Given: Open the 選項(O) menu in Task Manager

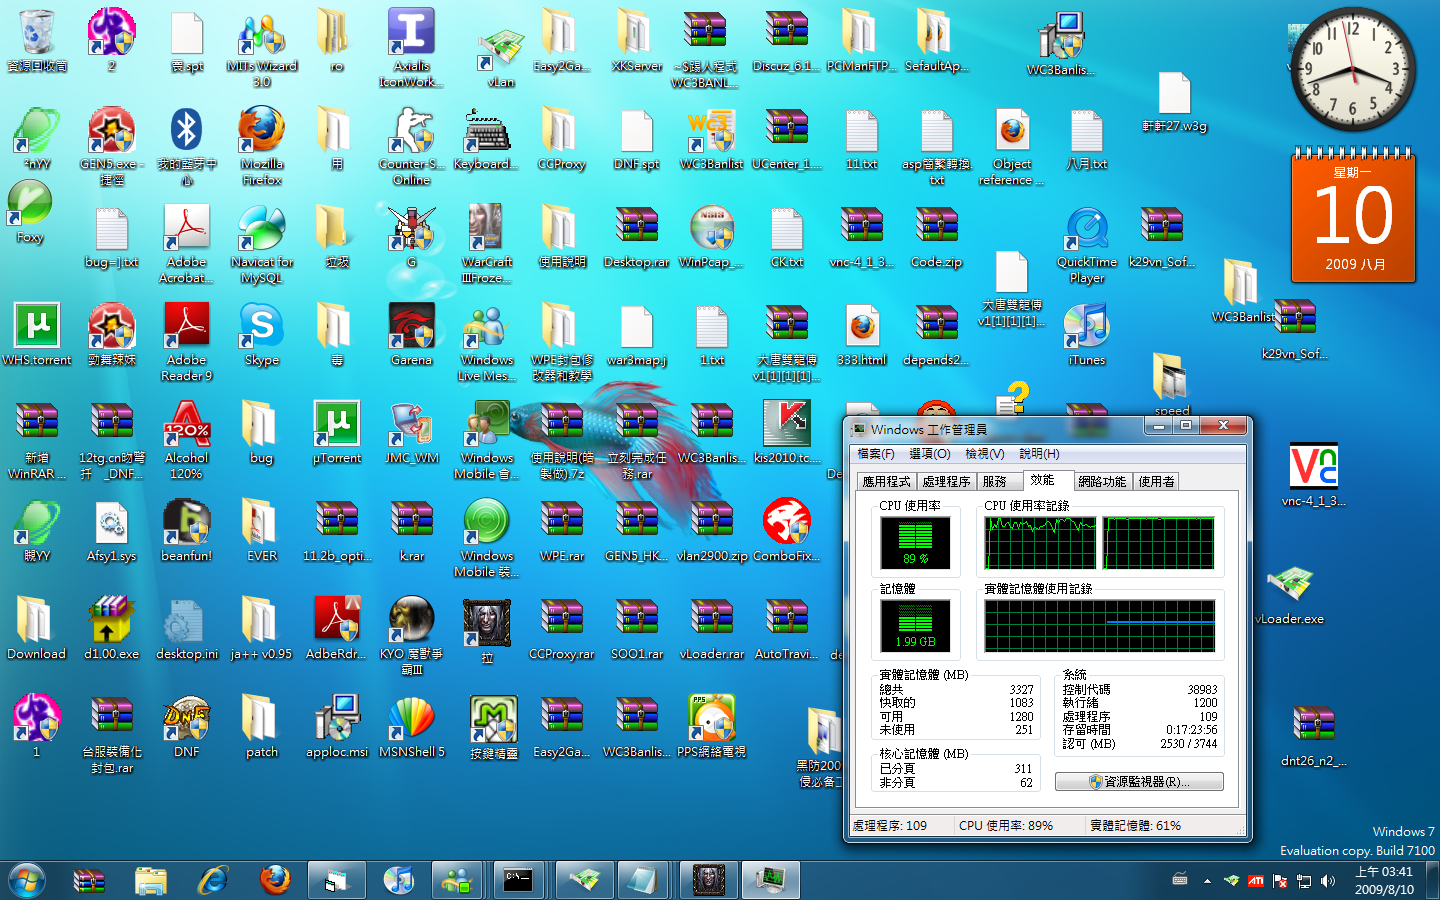Looking at the screenshot, I should tap(929, 454).
